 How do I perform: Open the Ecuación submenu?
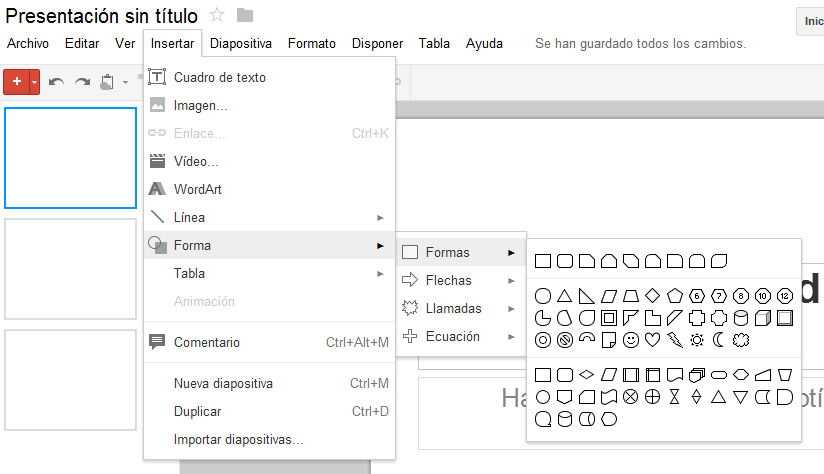click(x=452, y=337)
